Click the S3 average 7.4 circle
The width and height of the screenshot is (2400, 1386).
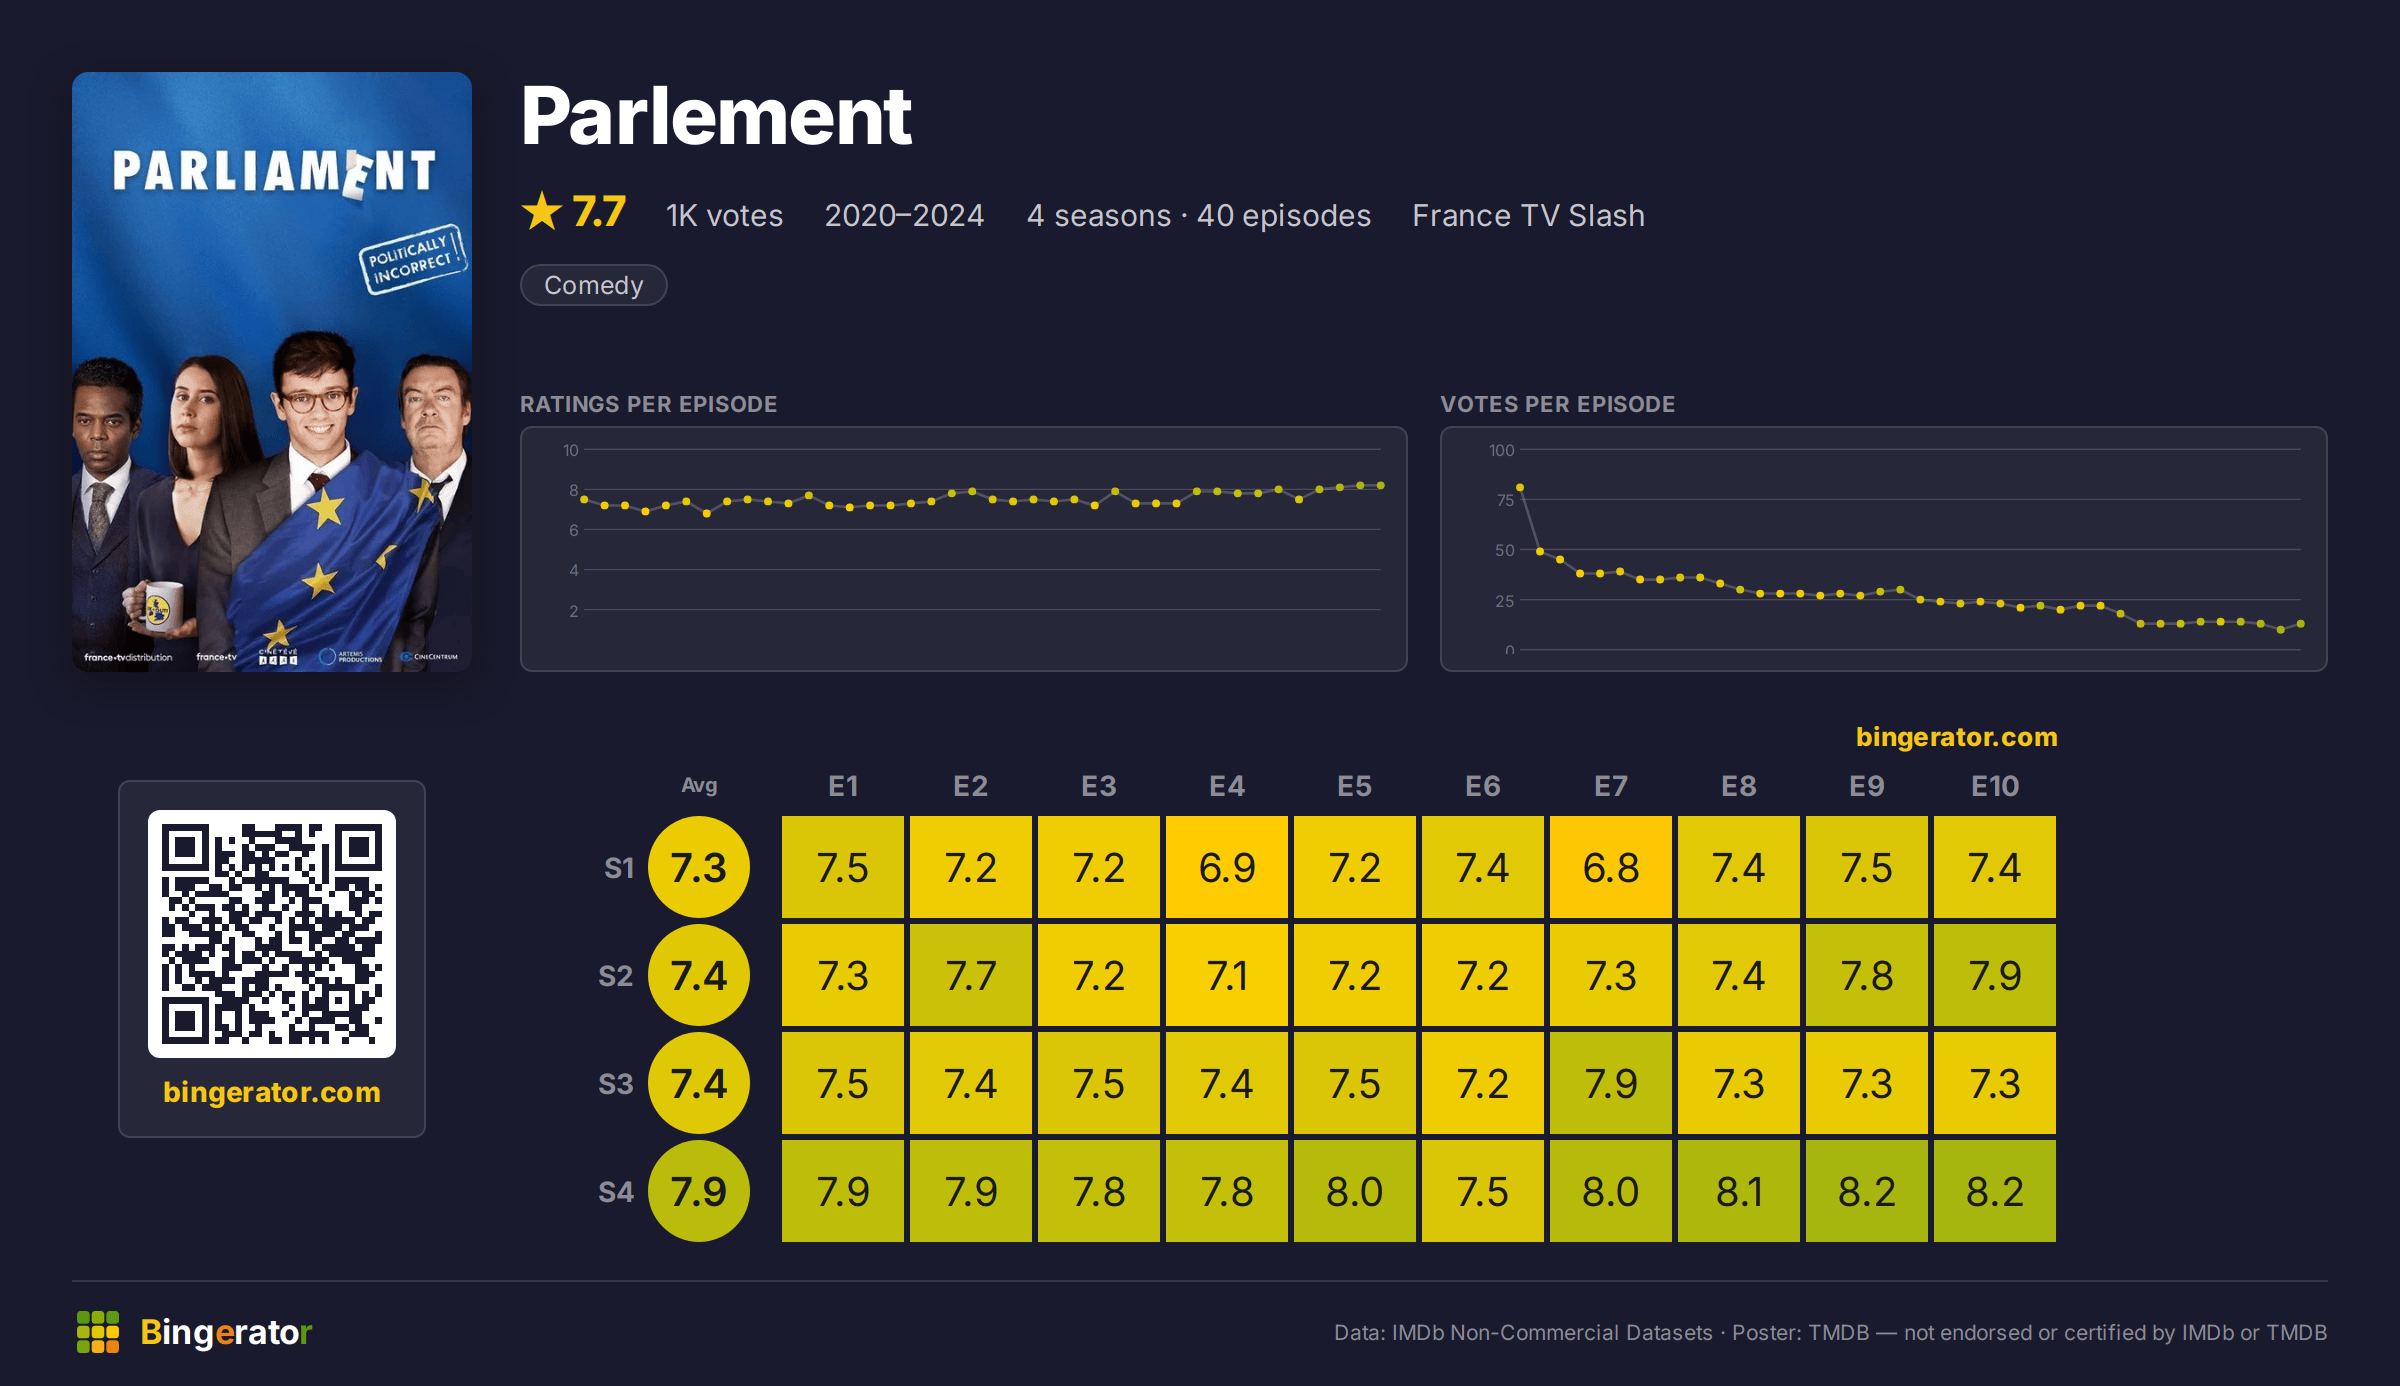pyautogui.click(x=699, y=1083)
